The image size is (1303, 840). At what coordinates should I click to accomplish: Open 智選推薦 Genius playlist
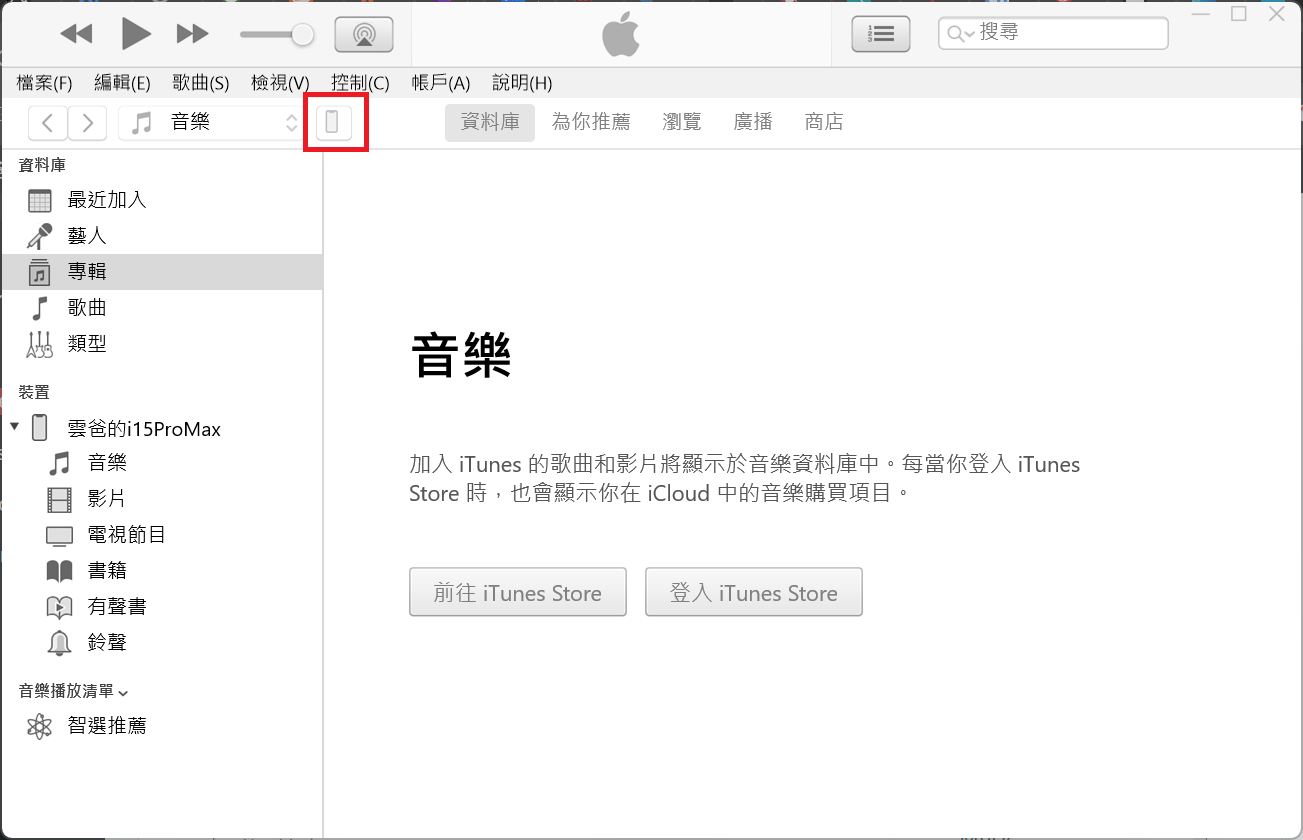[107, 726]
